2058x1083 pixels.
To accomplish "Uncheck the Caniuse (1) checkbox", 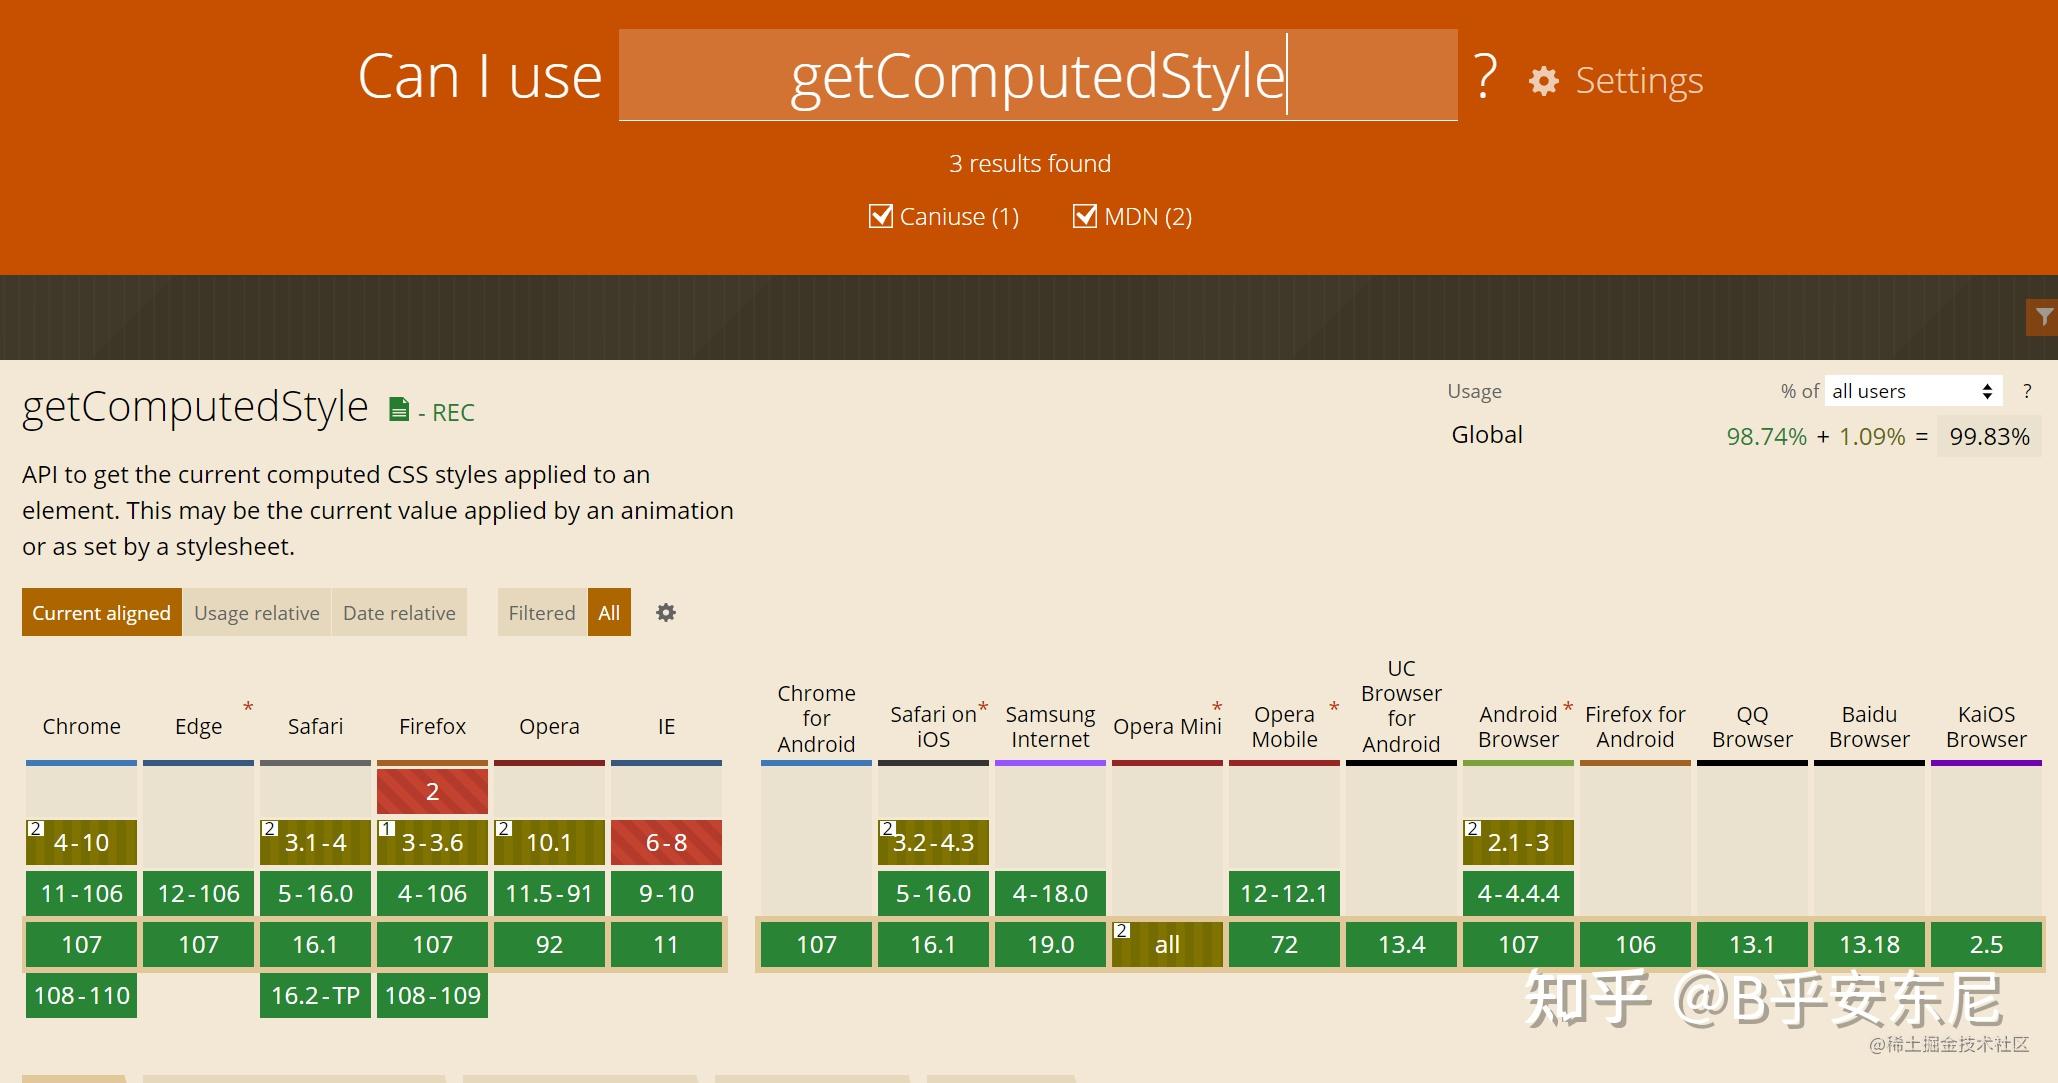I will [x=880, y=216].
